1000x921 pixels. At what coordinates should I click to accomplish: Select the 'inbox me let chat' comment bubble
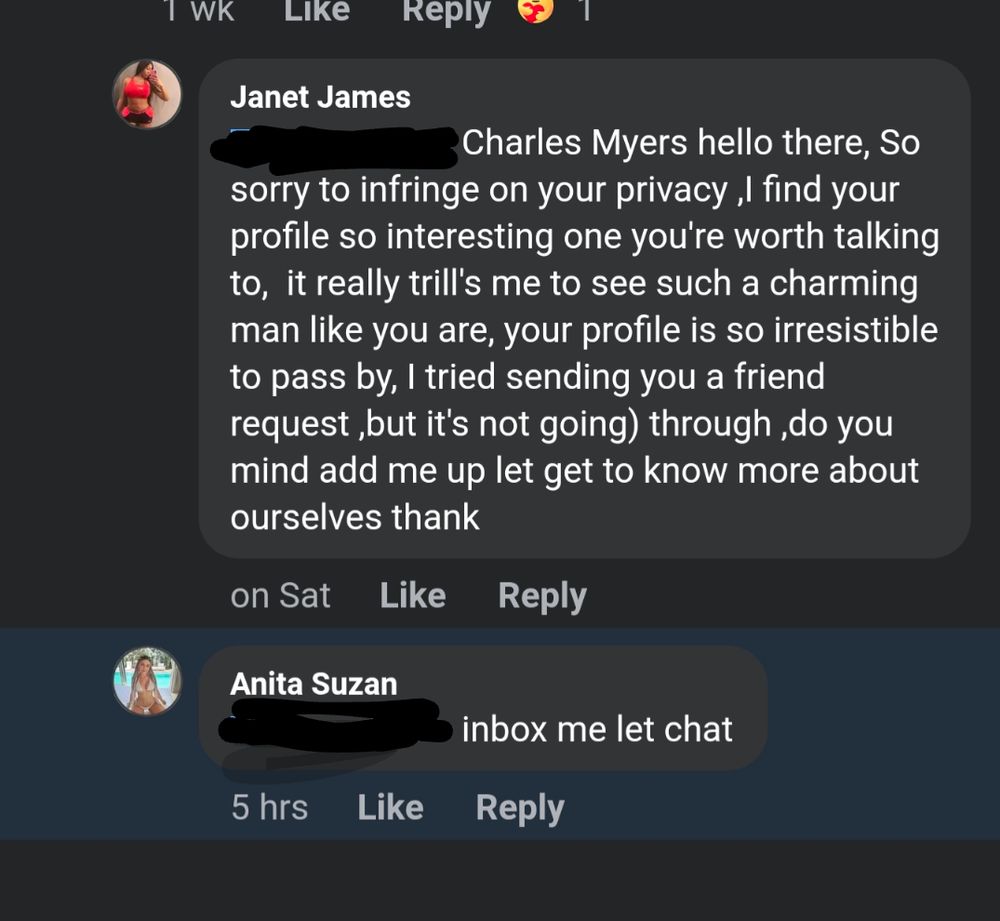(483, 708)
